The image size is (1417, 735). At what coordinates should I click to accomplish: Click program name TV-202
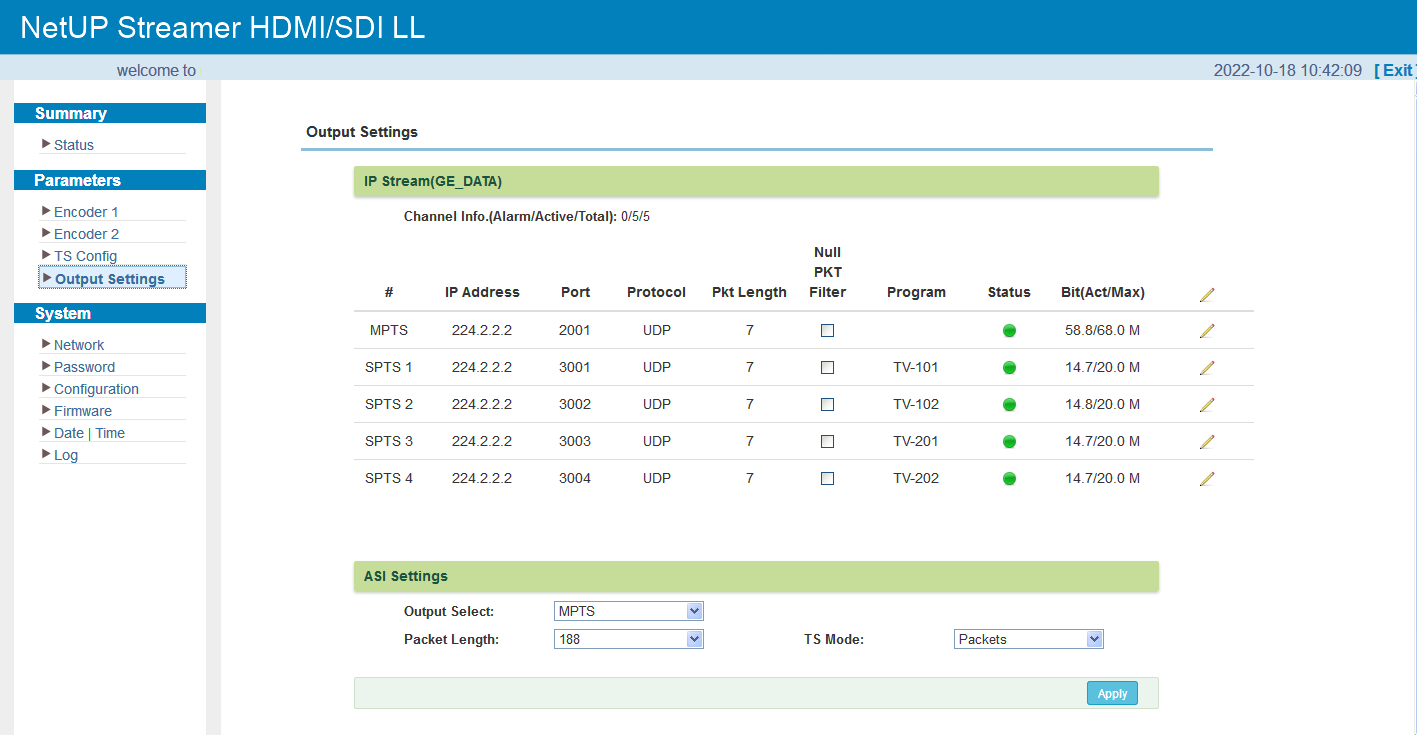click(916, 479)
